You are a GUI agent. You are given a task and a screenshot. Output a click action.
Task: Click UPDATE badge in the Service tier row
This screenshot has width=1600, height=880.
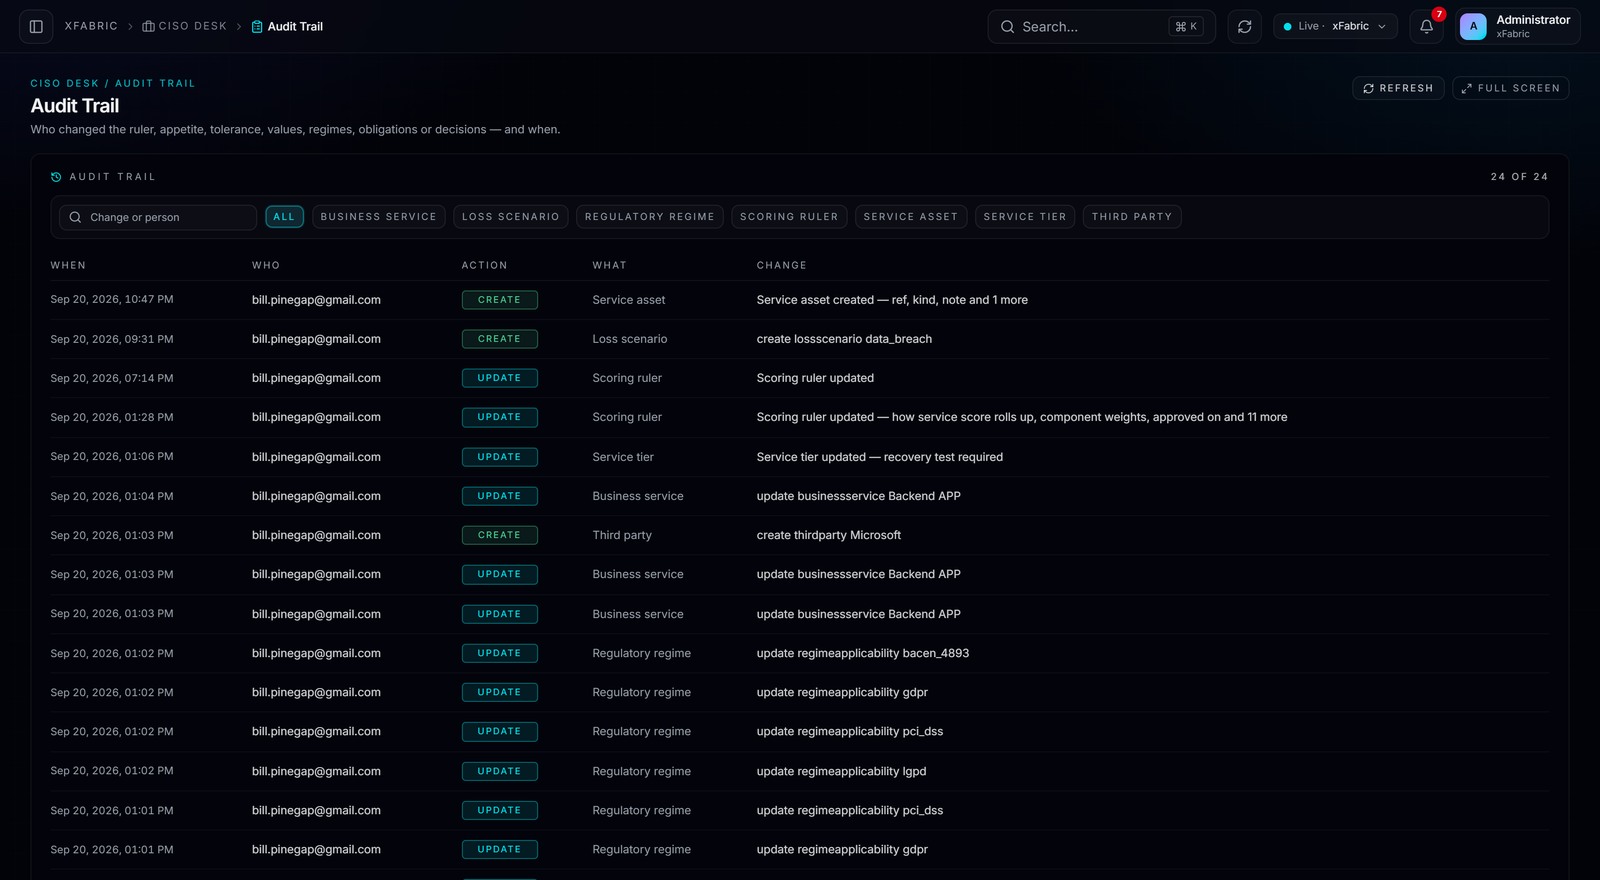pyautogui.click(x=500, y=457)
